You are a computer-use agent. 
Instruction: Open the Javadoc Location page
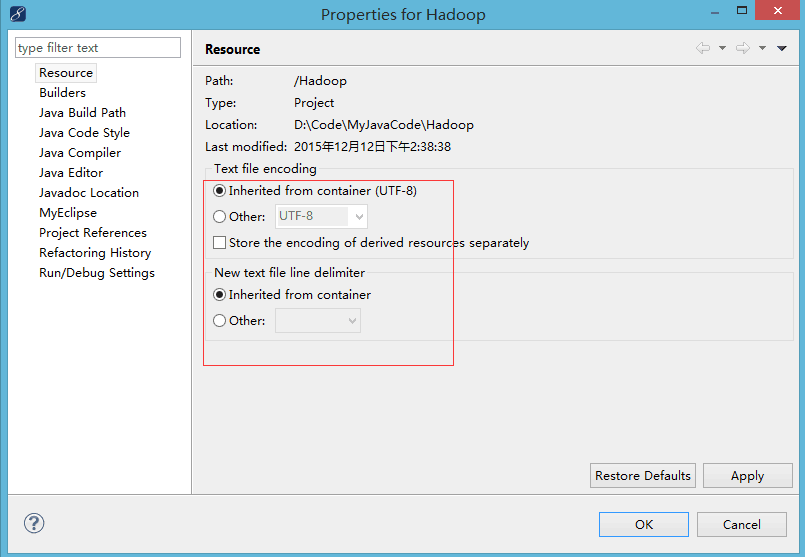coord(89,193)
